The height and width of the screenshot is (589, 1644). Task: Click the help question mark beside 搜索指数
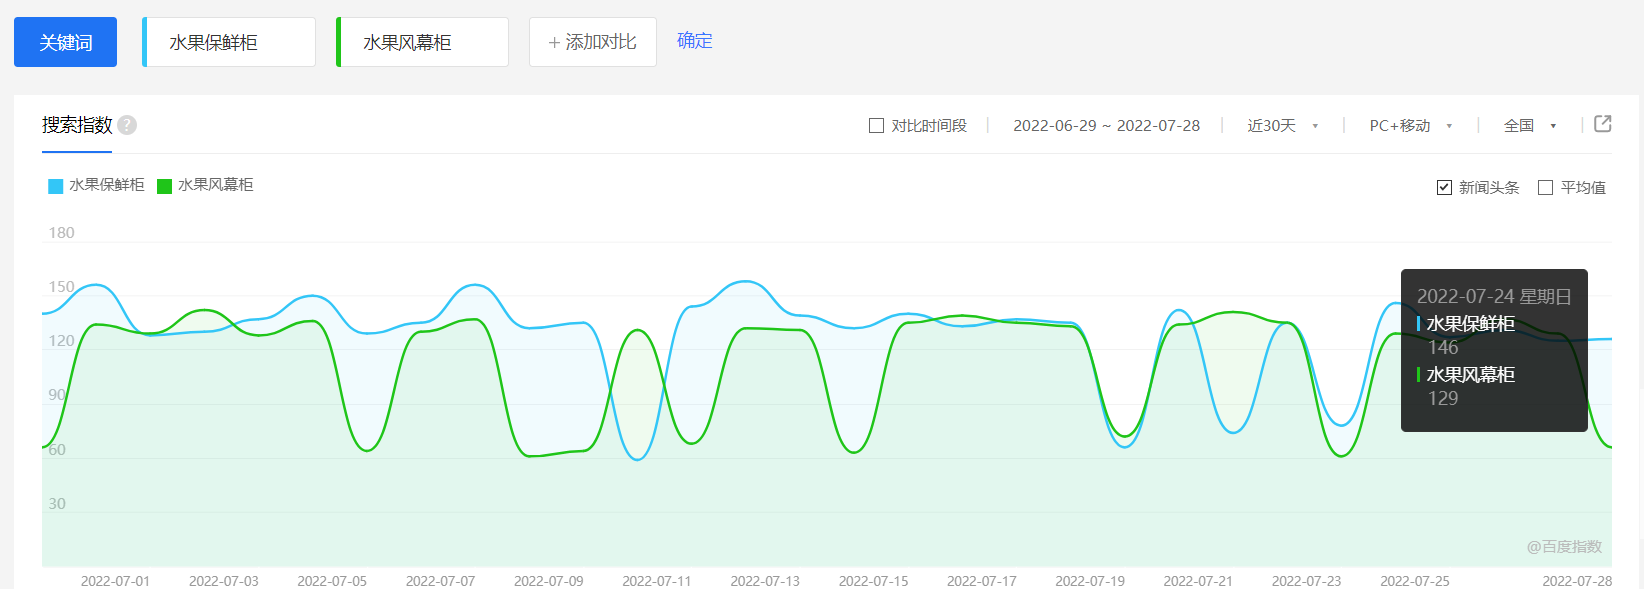tap(127, 125)
